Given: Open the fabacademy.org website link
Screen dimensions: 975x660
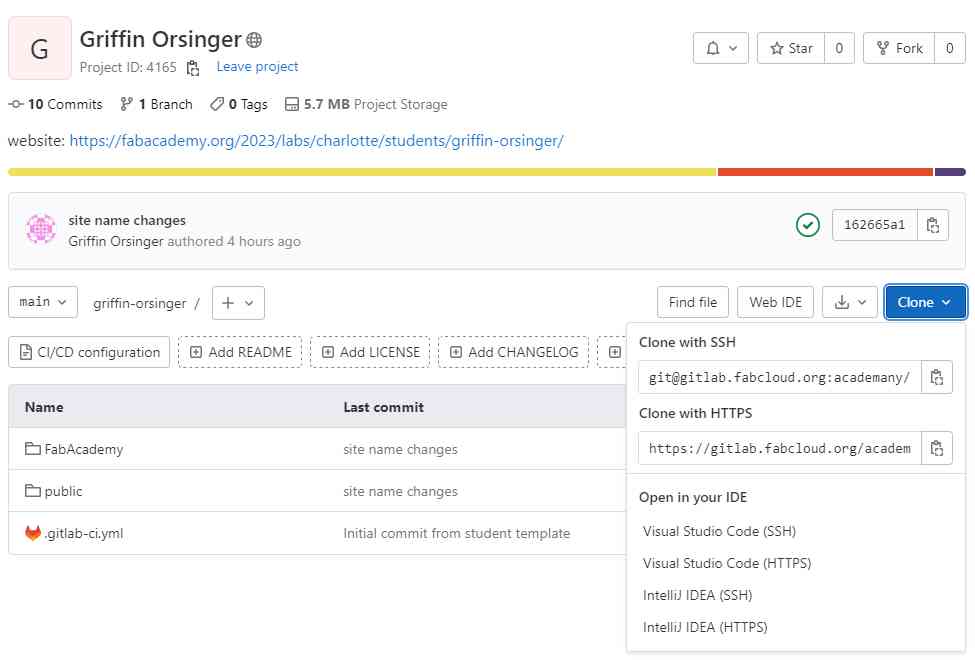Looking at the screenshot, I should (316, 140).
